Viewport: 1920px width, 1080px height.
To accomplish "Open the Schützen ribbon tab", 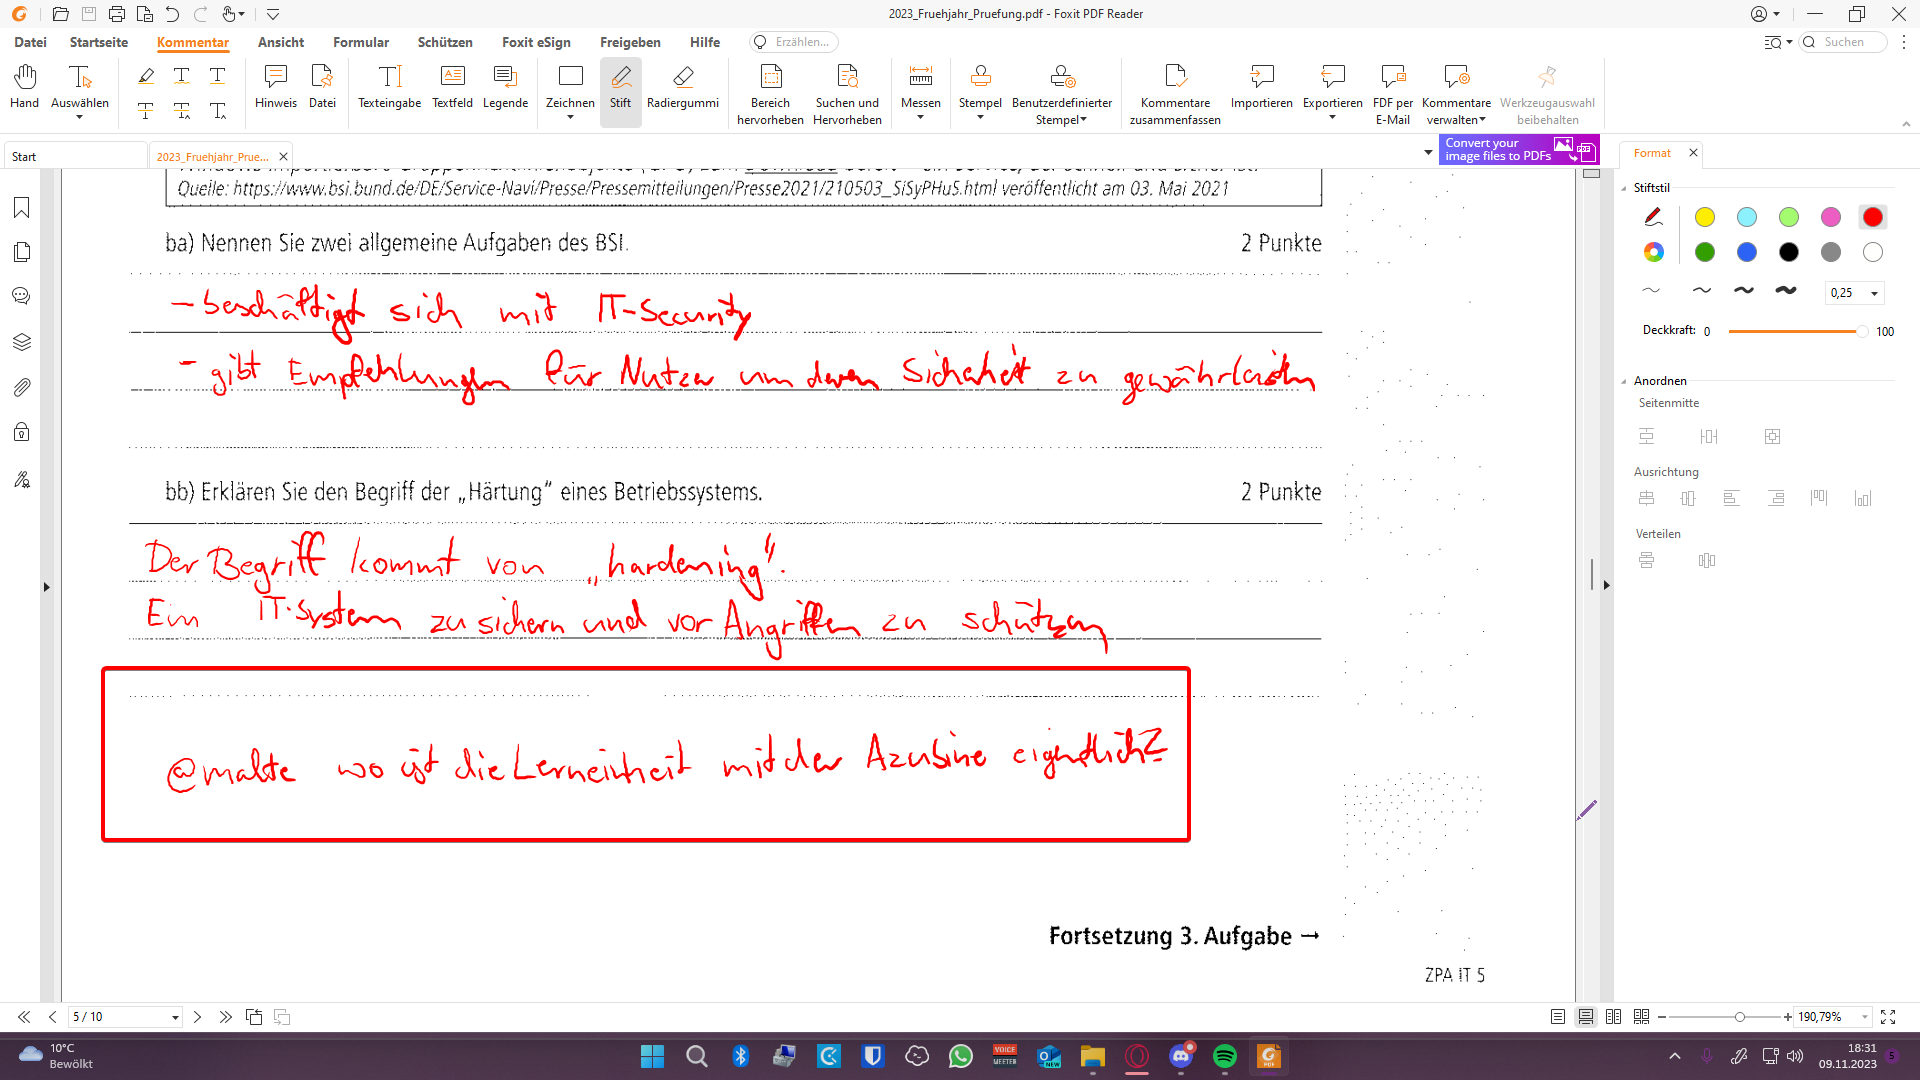I will pyautogui.click(x=445, y=42).
